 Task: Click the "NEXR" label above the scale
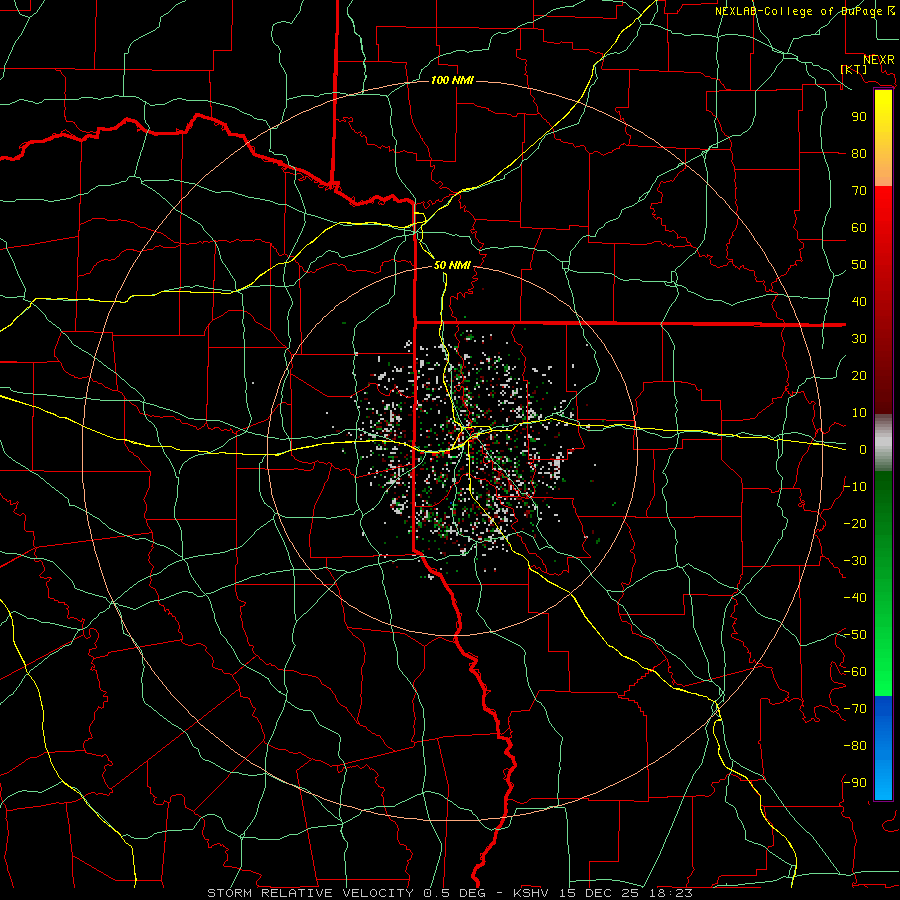[x=879, y=60]
